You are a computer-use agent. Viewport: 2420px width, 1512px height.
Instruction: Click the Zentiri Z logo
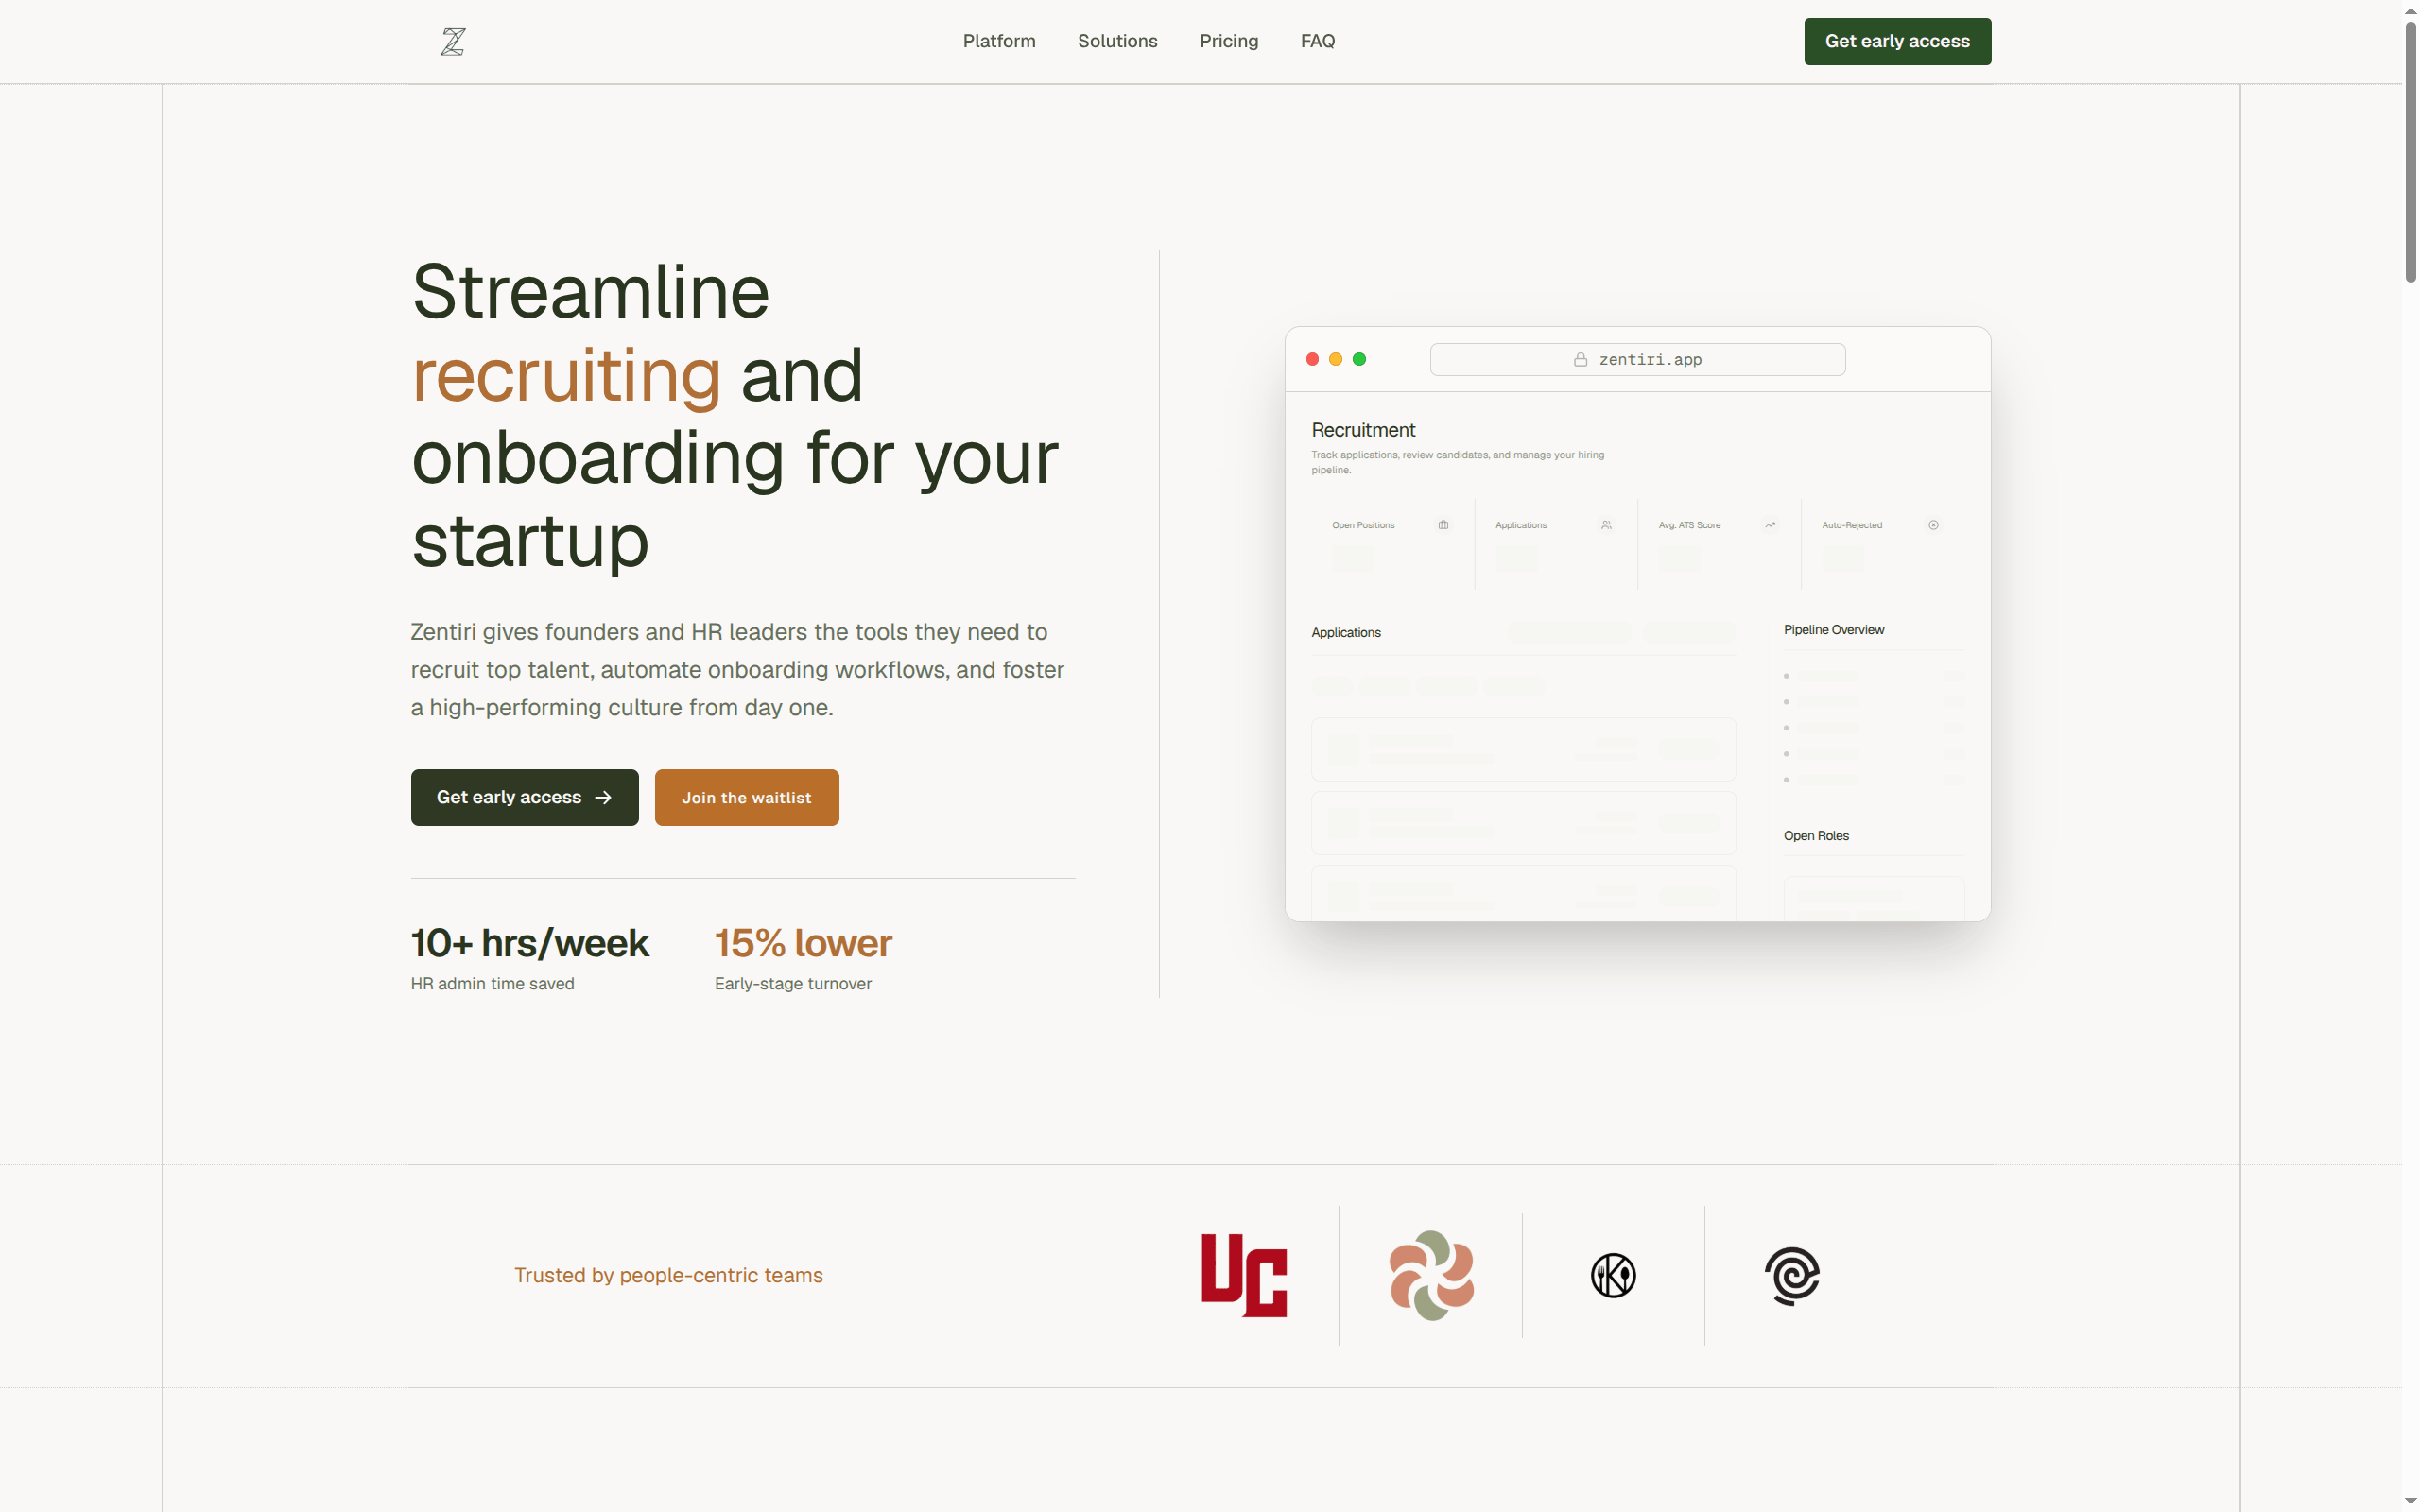(453, 41)
